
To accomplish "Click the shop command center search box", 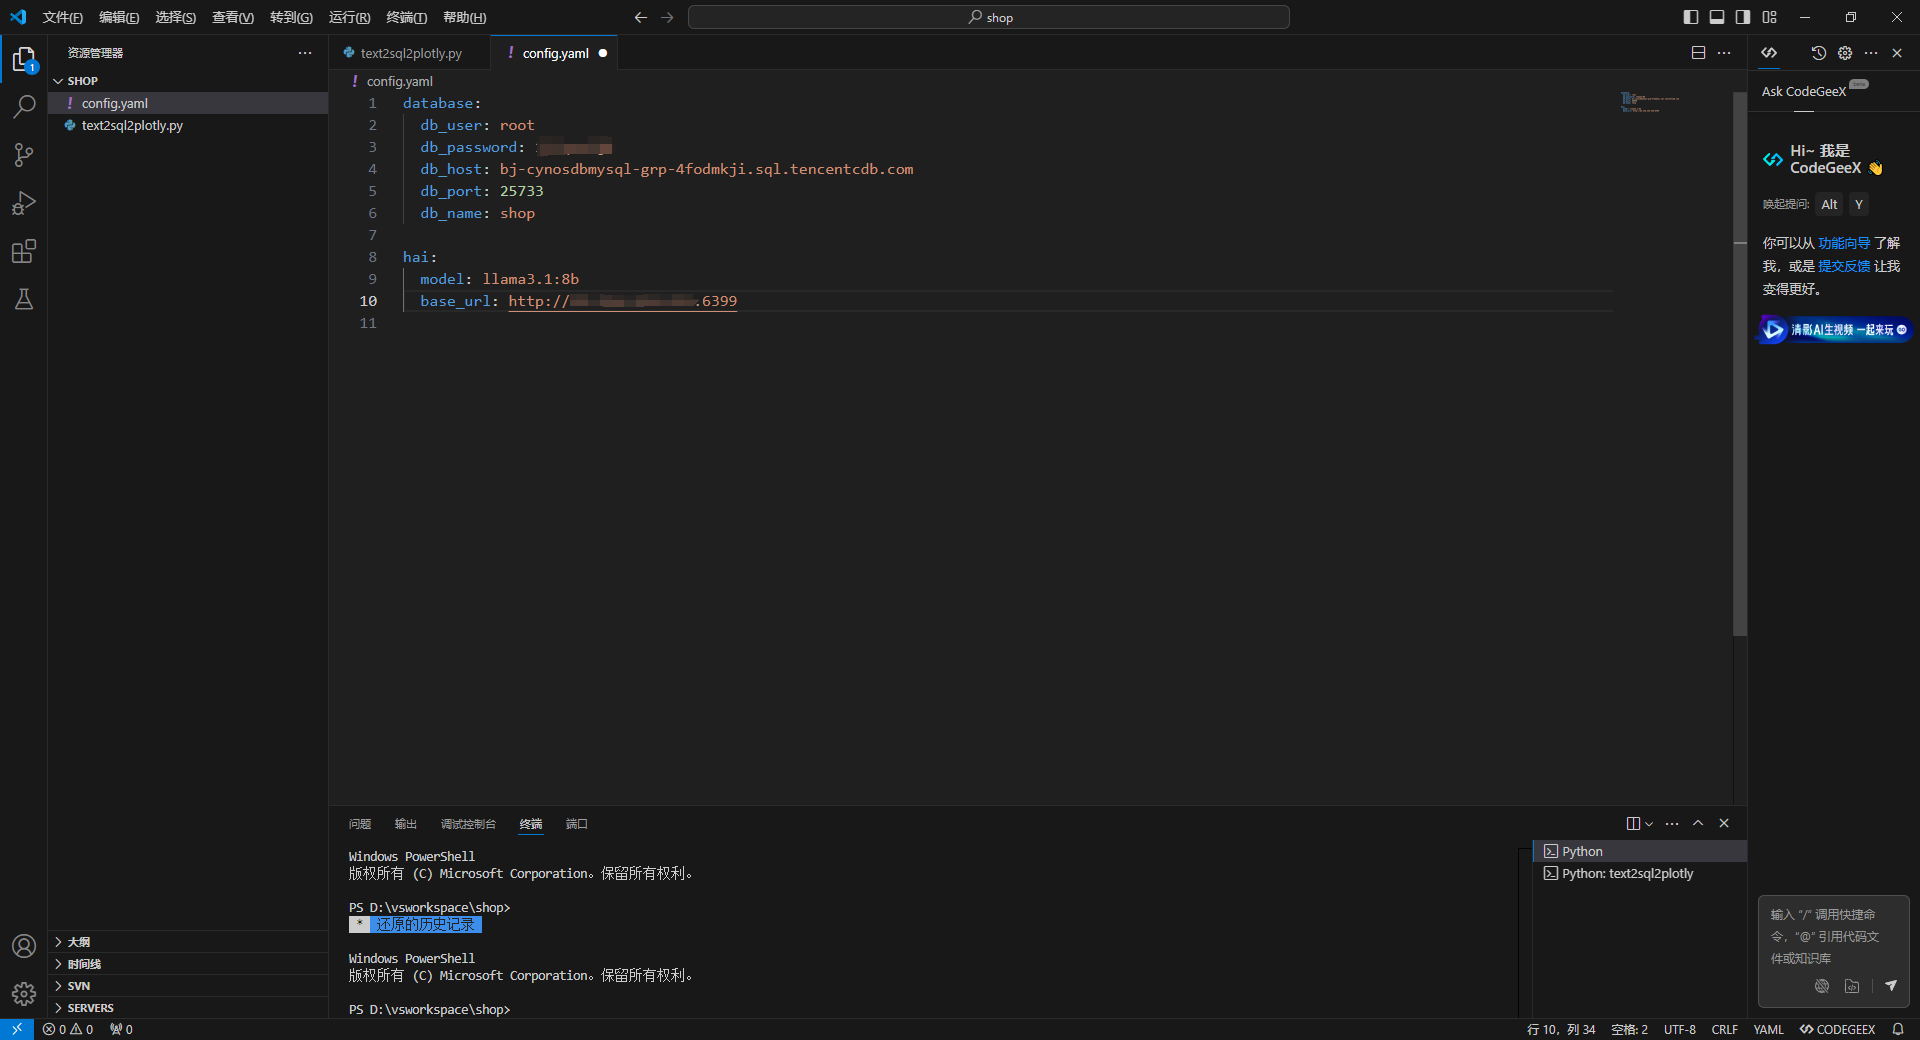I will click(x=989, y=17).
